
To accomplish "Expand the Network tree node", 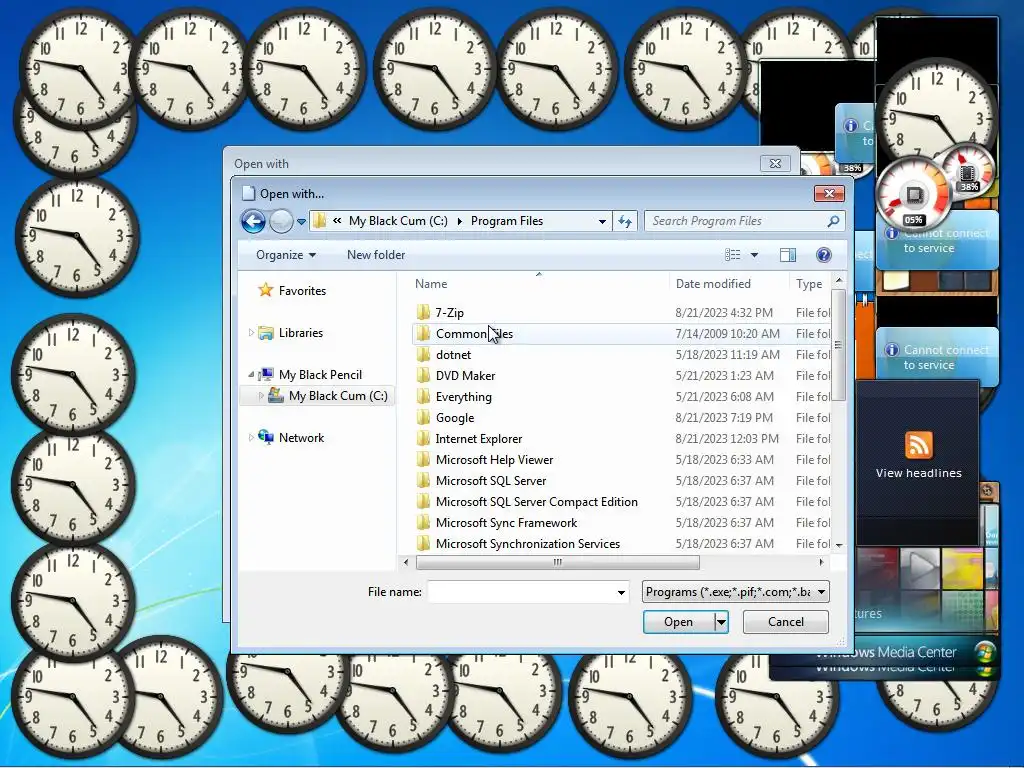I will point(251,438).
